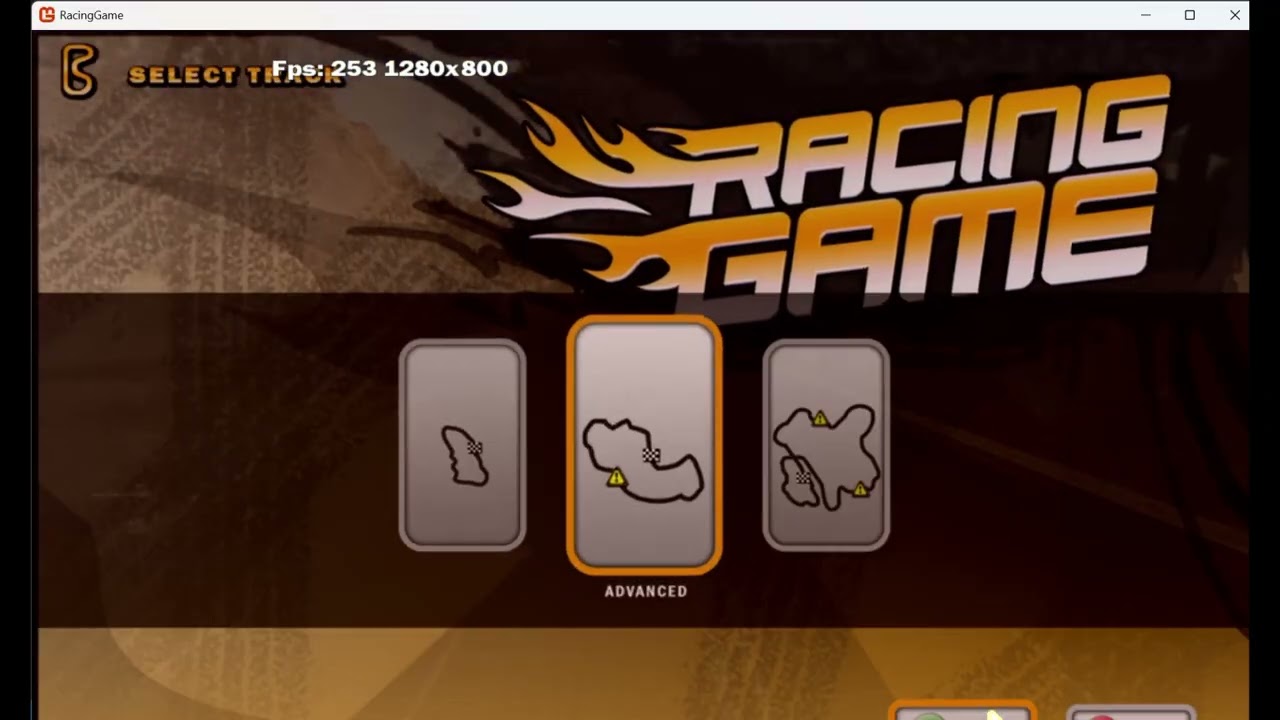Click the 'Fps: 253 1280x800' counter text

[x=390, y=68]
